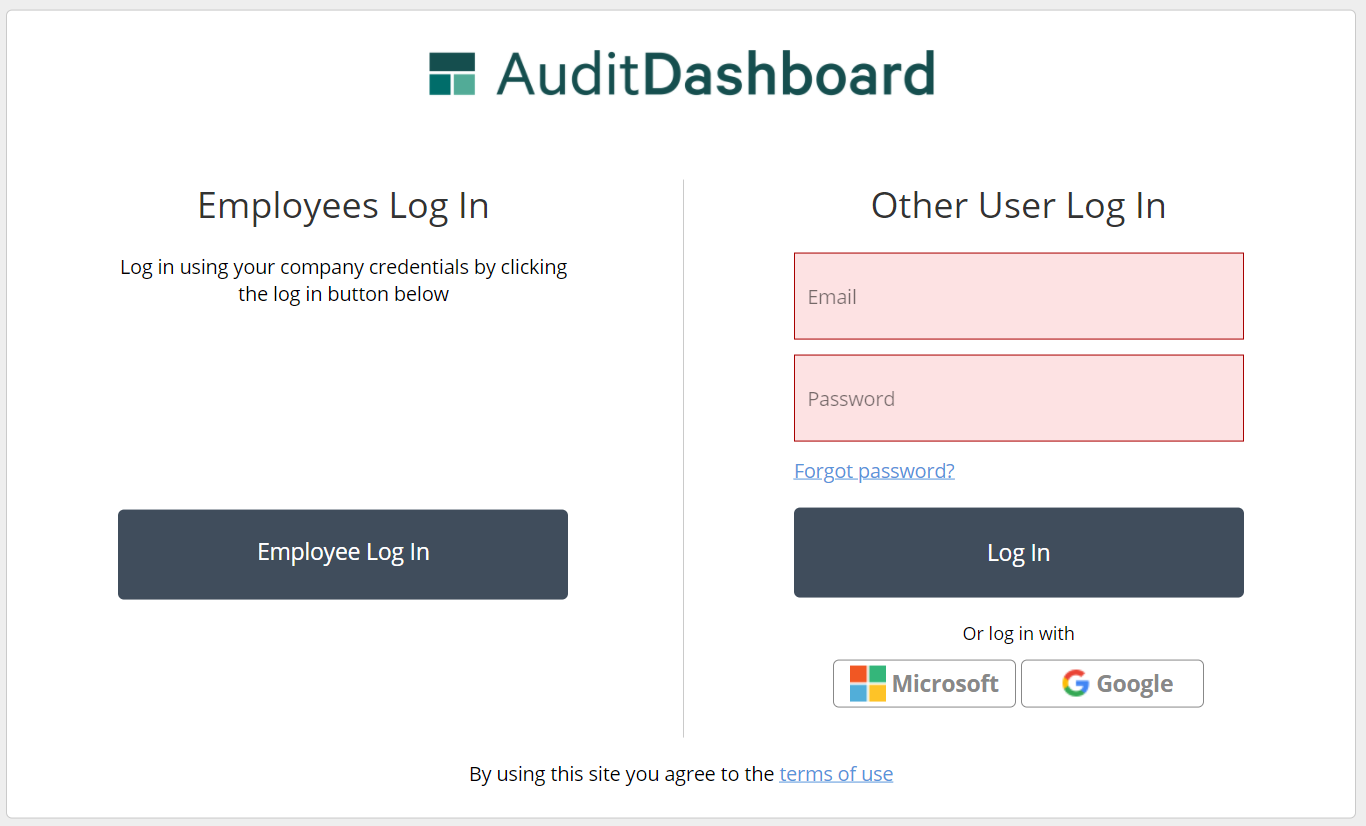
Task: Click the company credentials instruction text
Action: point(343,281)
